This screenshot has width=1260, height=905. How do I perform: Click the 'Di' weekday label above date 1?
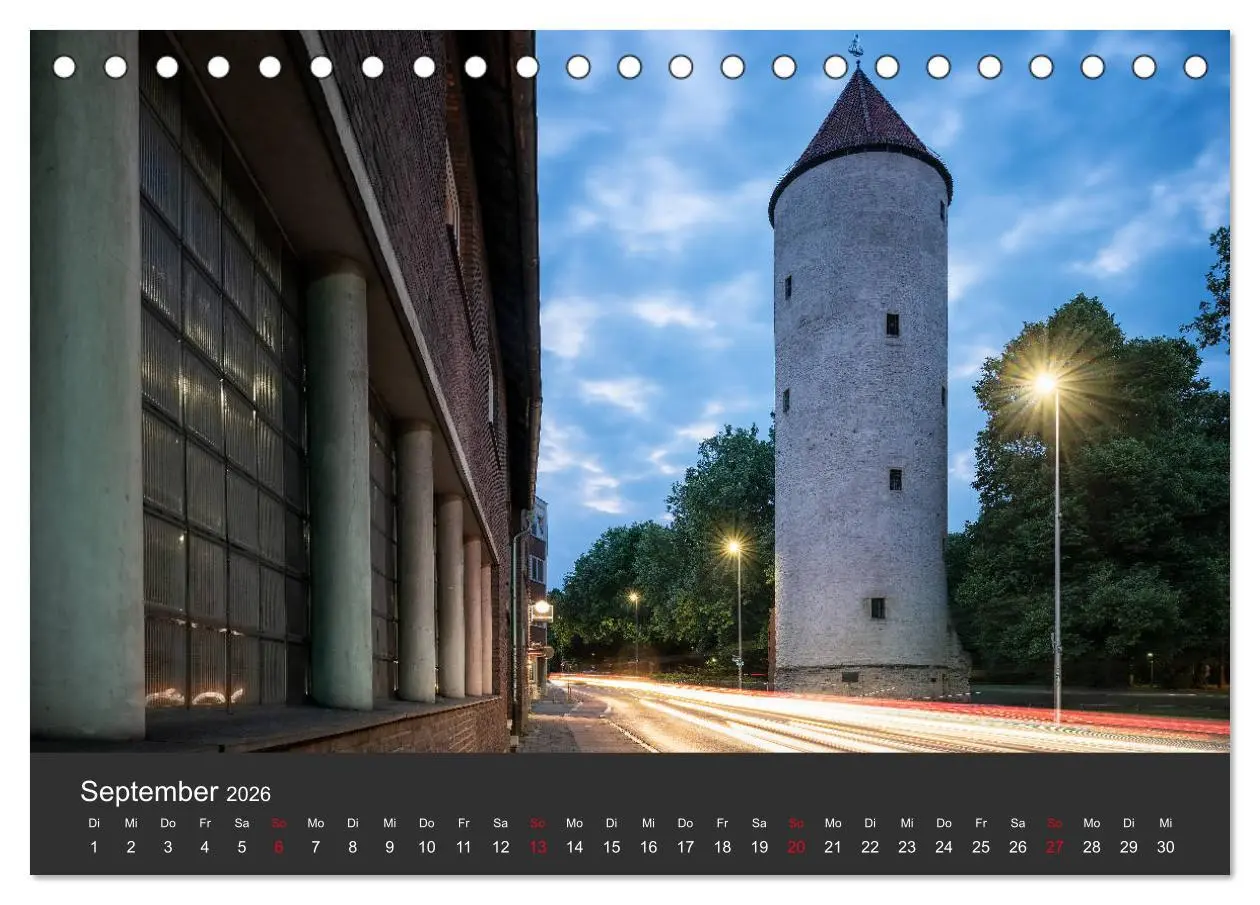[94, 823]
